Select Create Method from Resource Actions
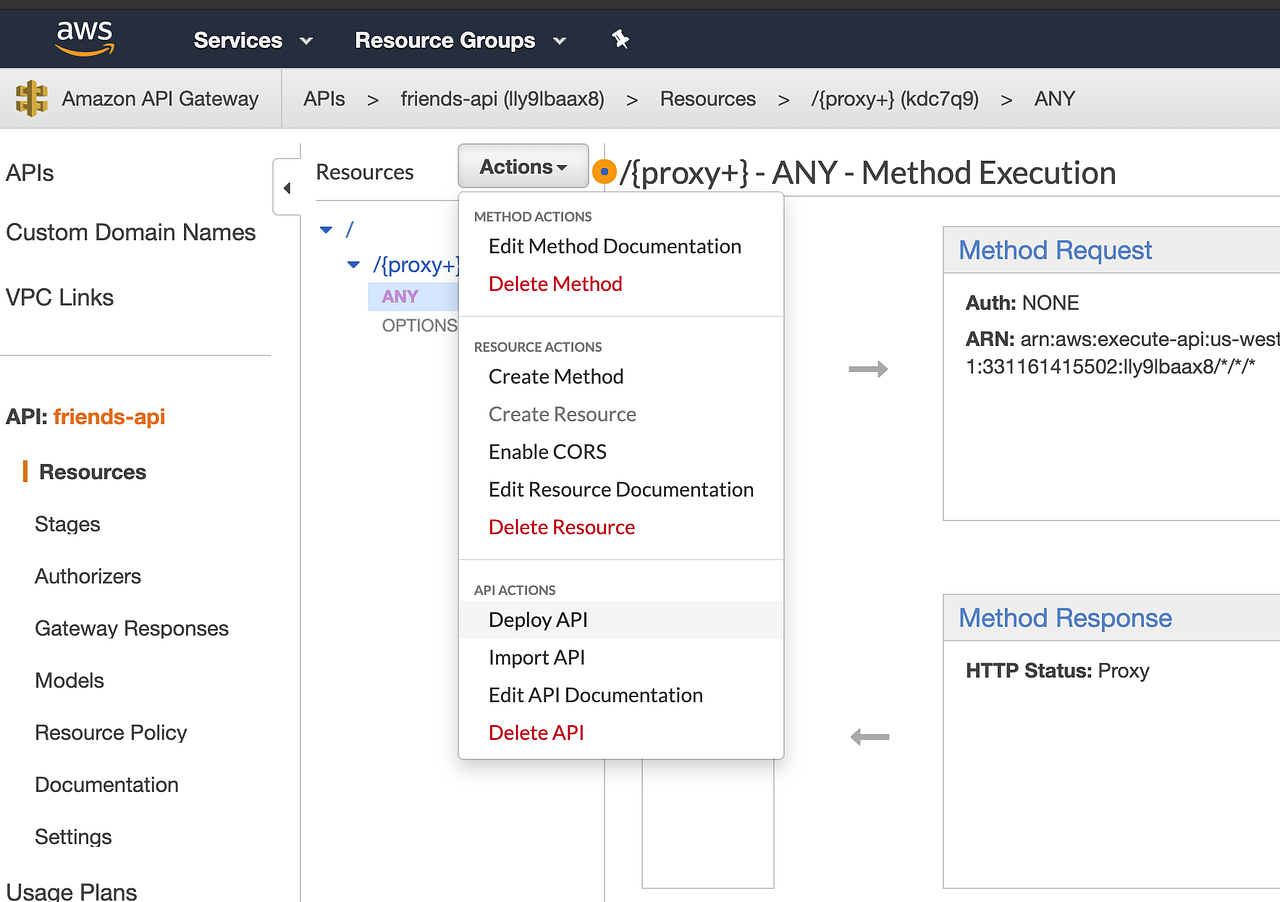This screenshot has width=1280, height=902. (x=556, y=376)
